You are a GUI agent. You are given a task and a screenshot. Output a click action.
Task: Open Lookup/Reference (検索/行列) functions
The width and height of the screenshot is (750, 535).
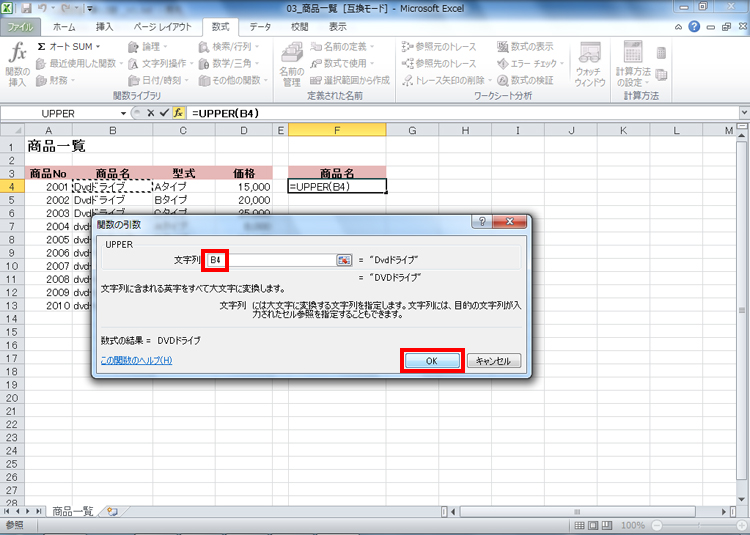click(229, 46)
